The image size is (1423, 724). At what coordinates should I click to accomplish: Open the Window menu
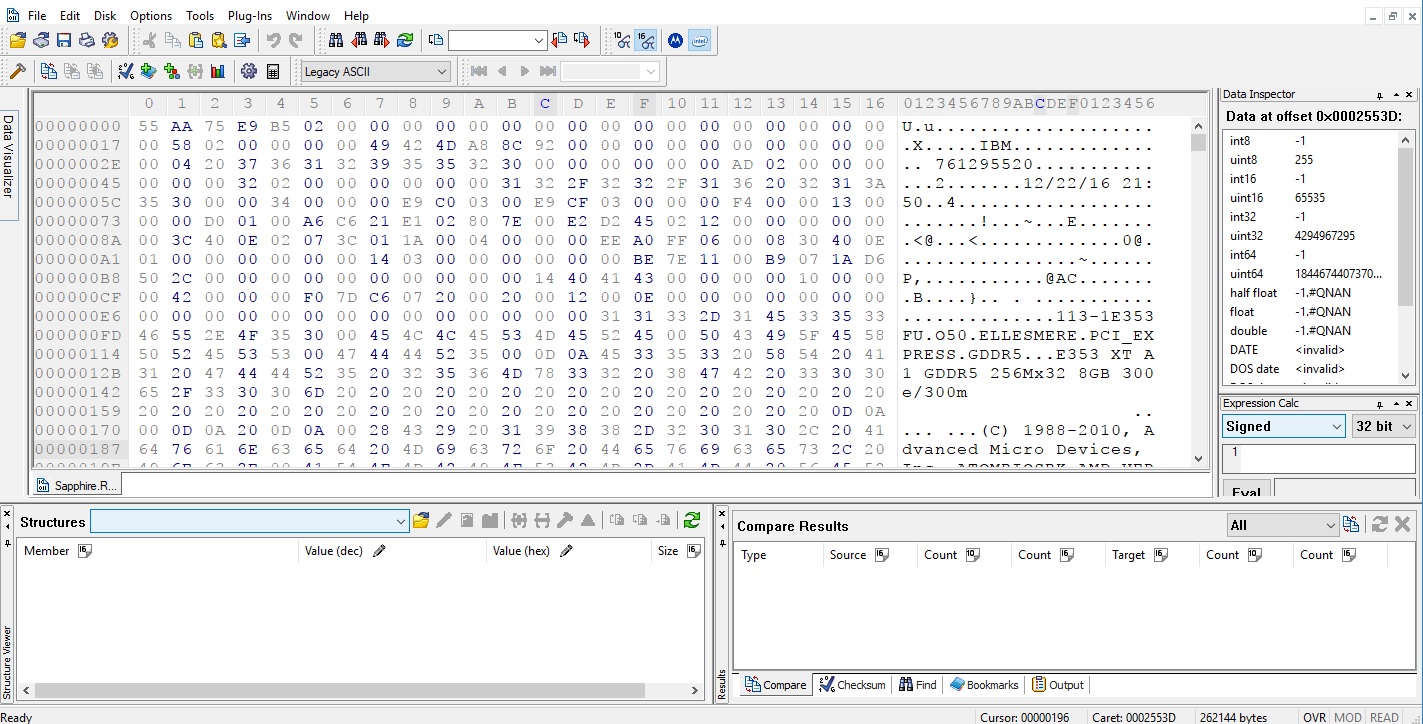pyautogui.click(x=308, y=16)
